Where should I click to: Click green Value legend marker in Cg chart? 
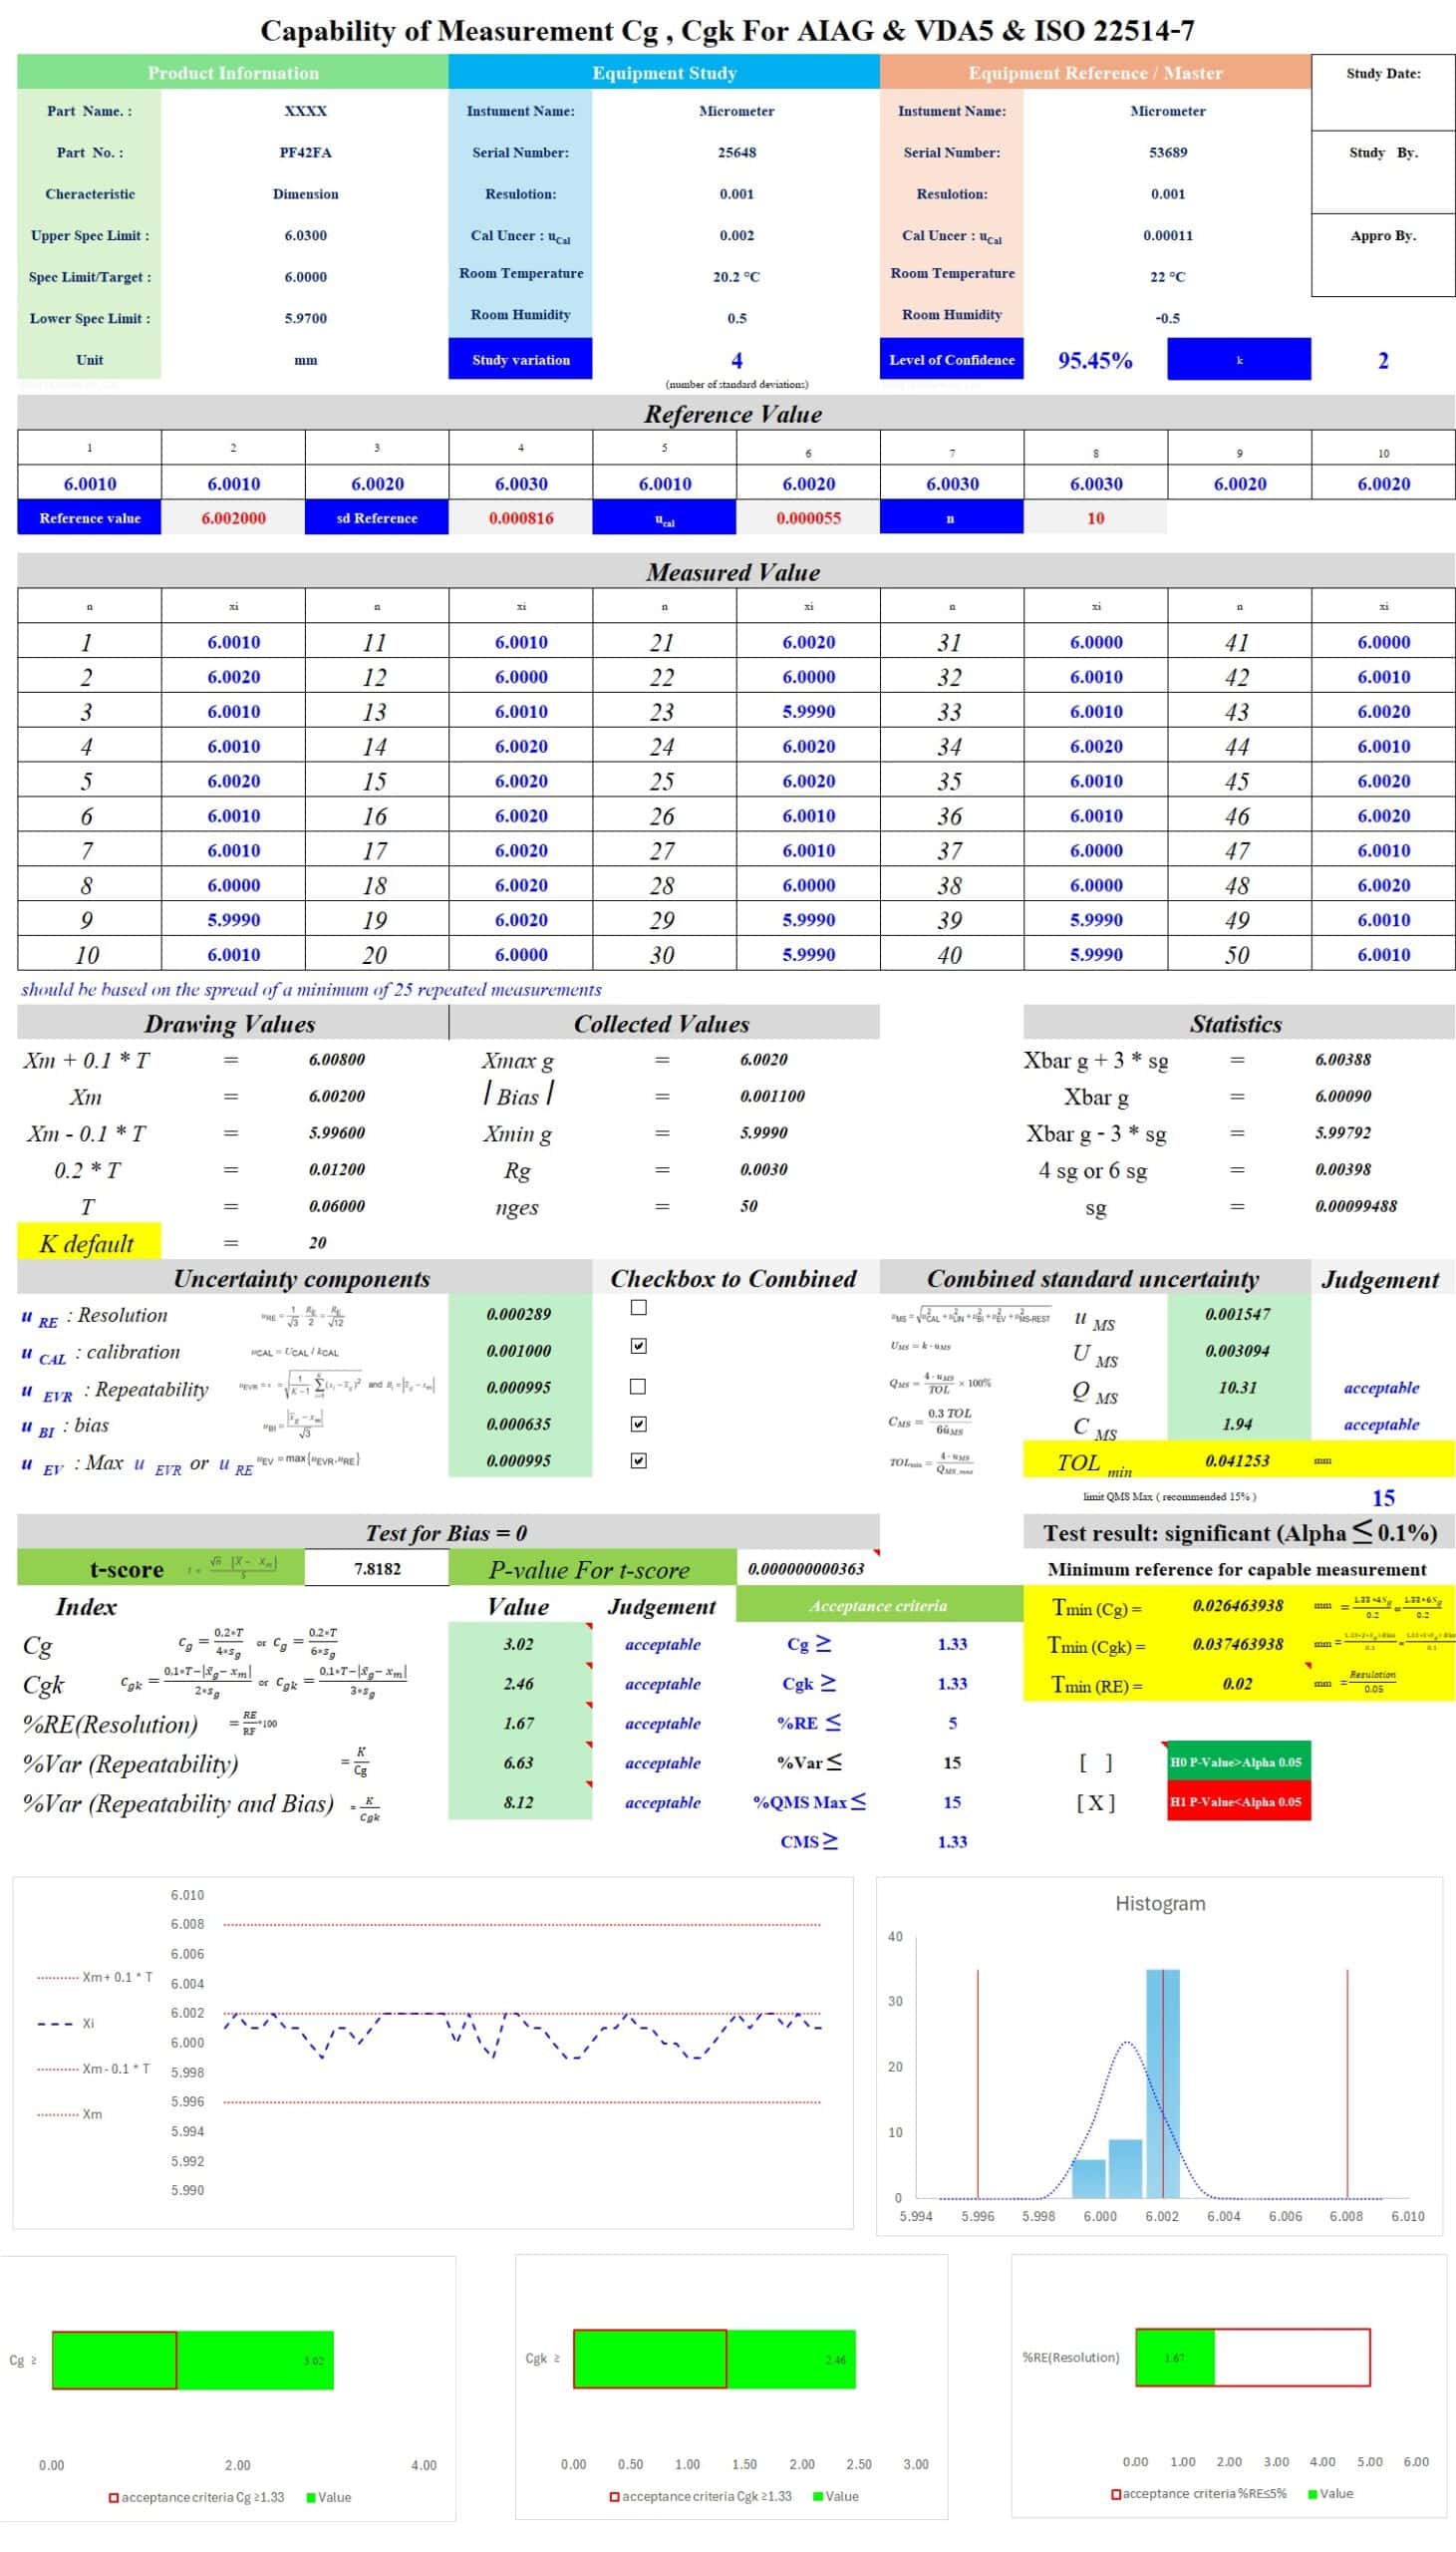click(311, 2497)
